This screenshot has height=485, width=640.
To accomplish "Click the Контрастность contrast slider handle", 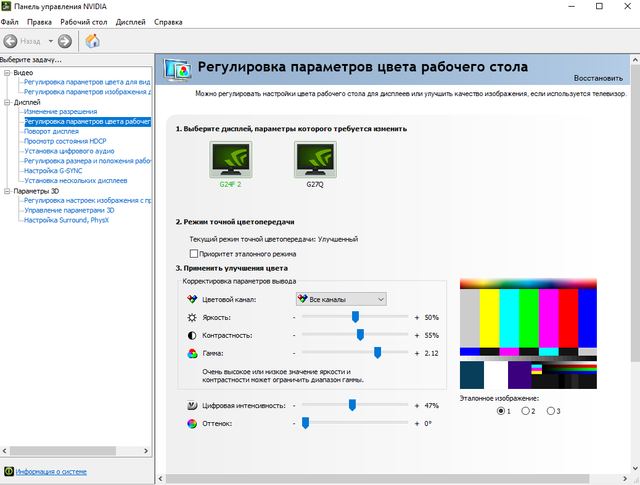I will click(360, 335).
